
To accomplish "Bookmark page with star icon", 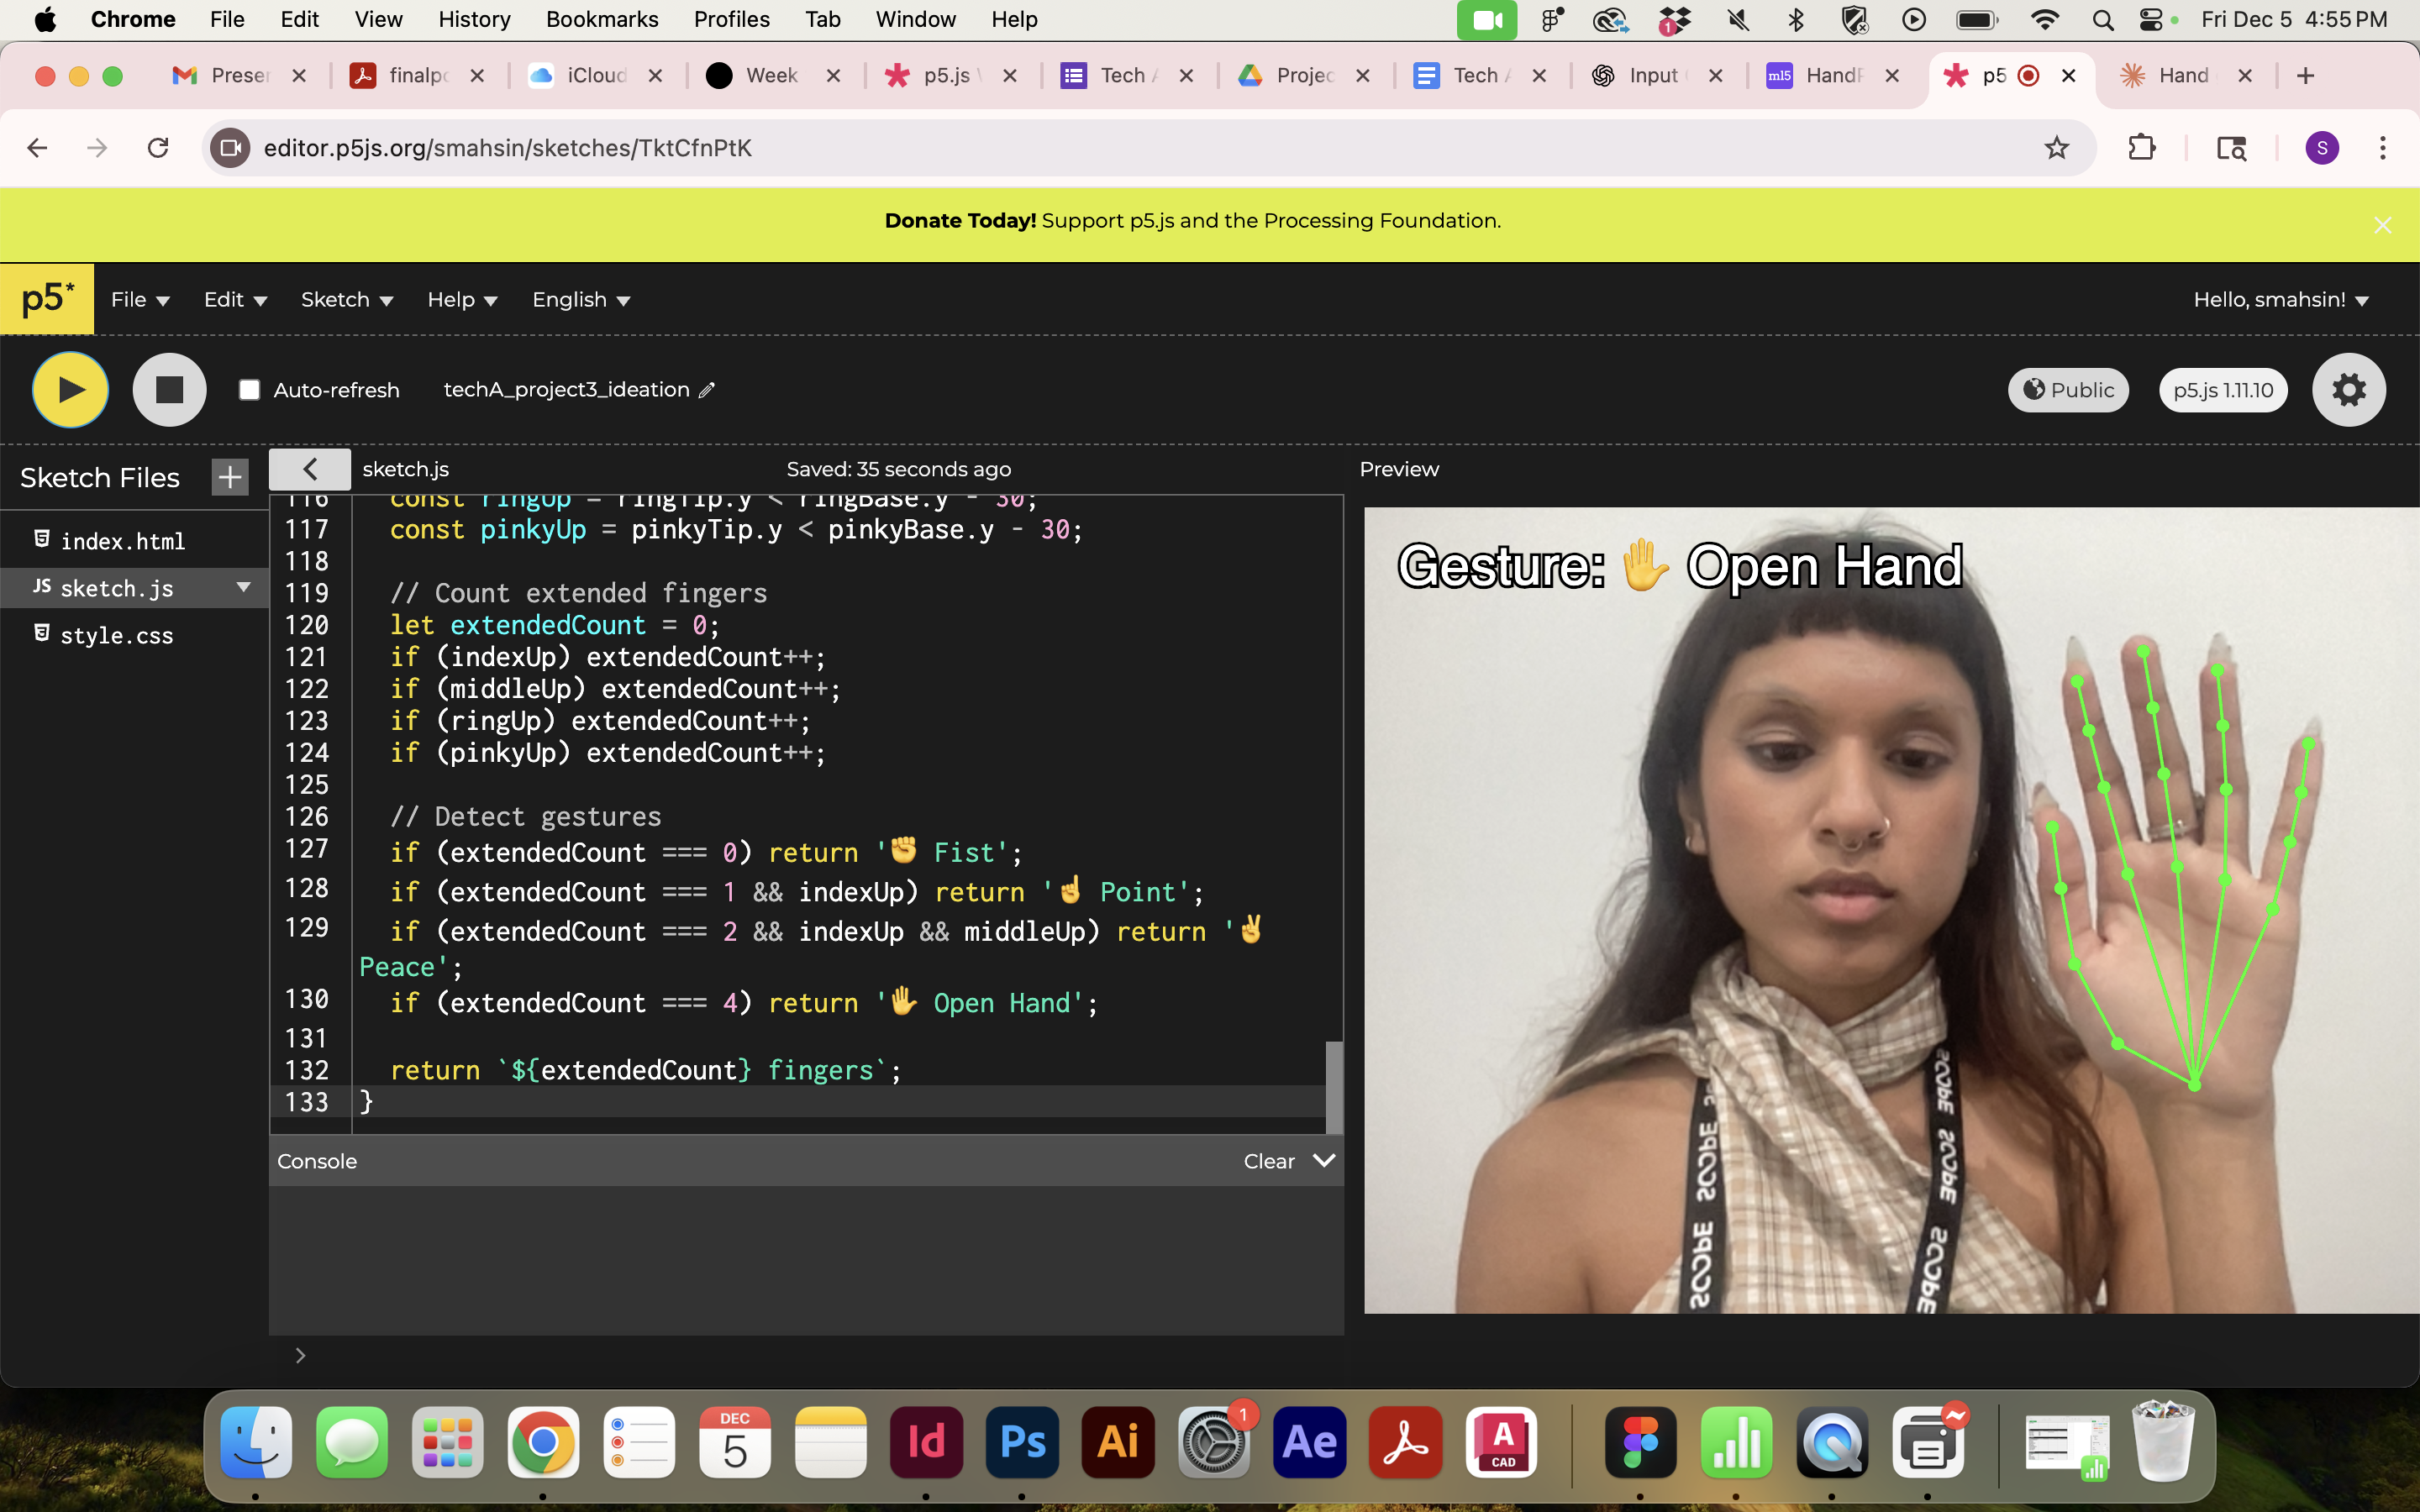I will pos(2056,148).
